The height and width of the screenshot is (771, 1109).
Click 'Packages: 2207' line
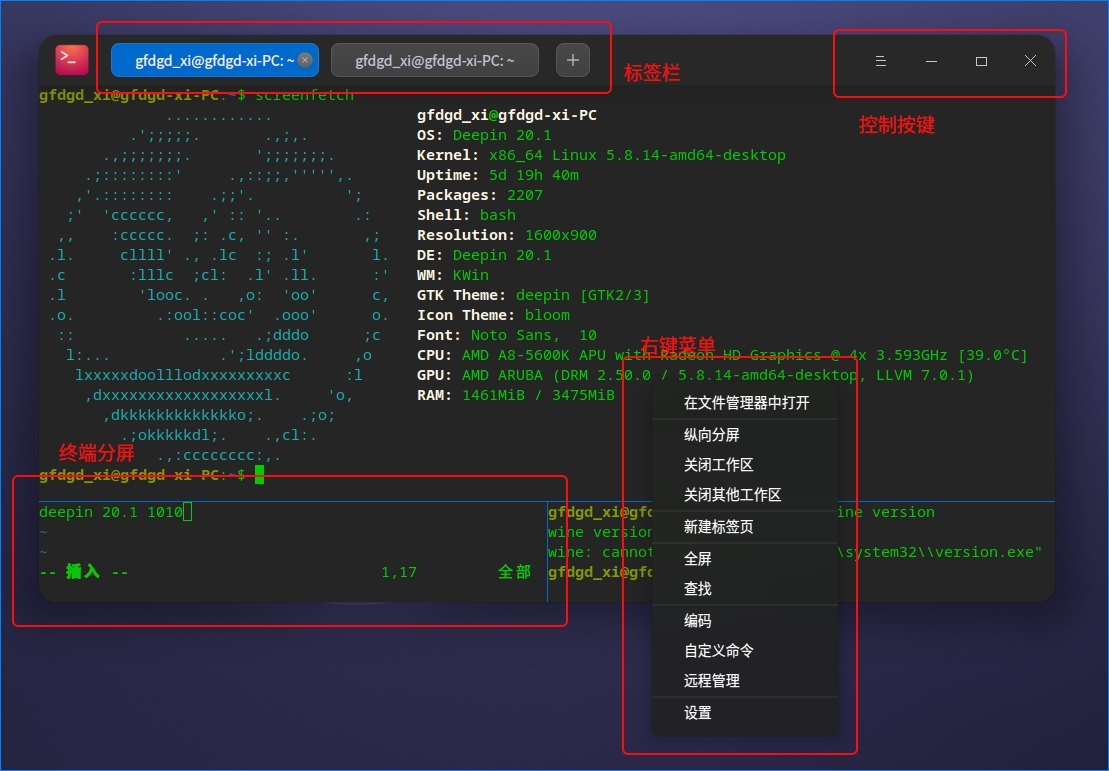pos(480,195)
